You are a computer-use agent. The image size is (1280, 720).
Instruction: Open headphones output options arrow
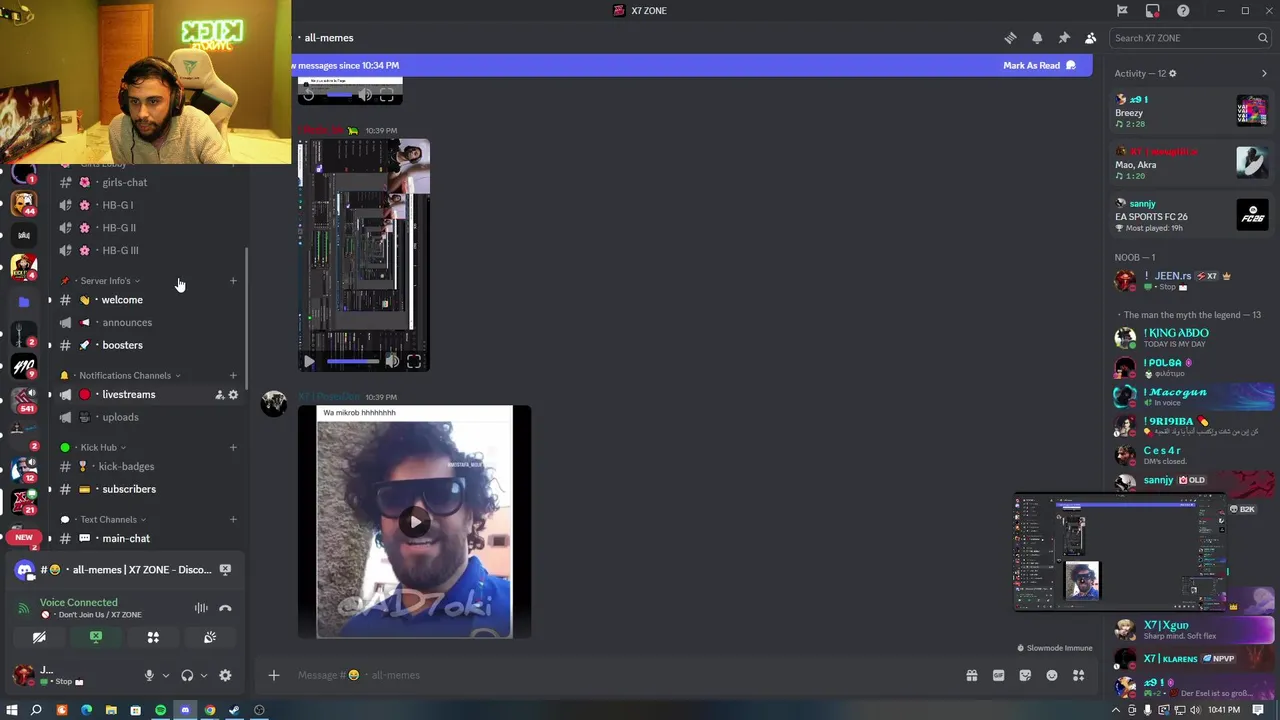203,676
